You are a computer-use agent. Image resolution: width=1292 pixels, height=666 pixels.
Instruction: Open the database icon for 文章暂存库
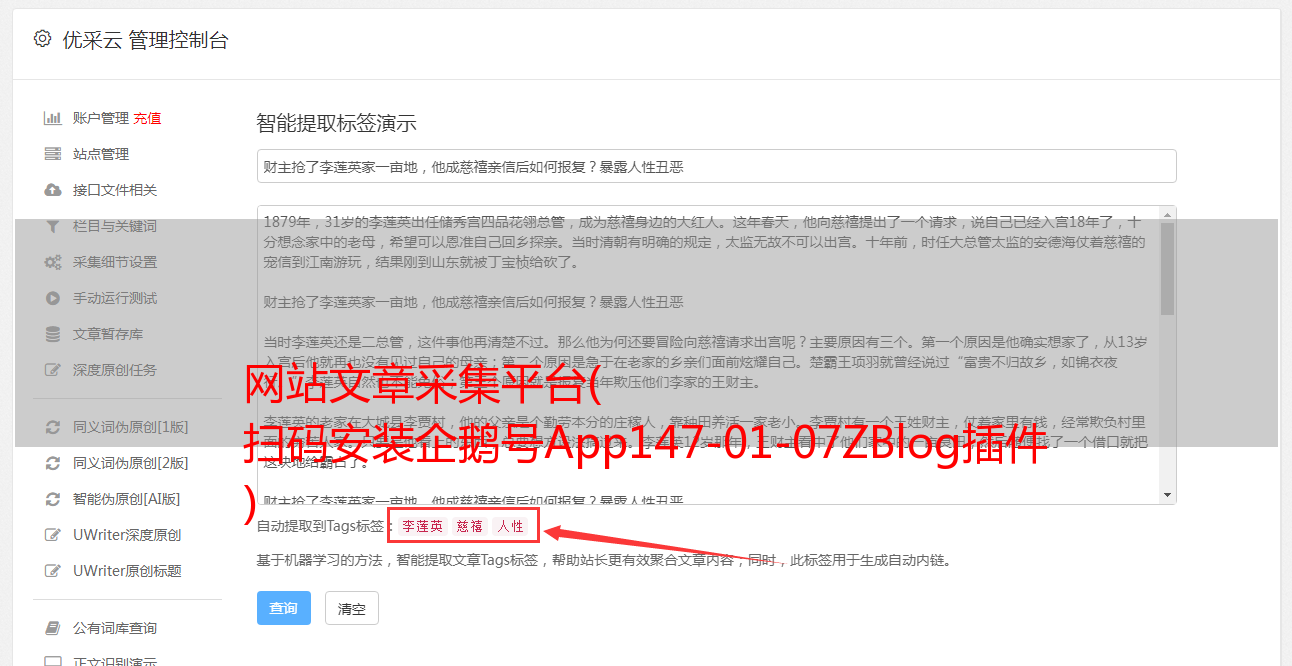coord(53,334)
